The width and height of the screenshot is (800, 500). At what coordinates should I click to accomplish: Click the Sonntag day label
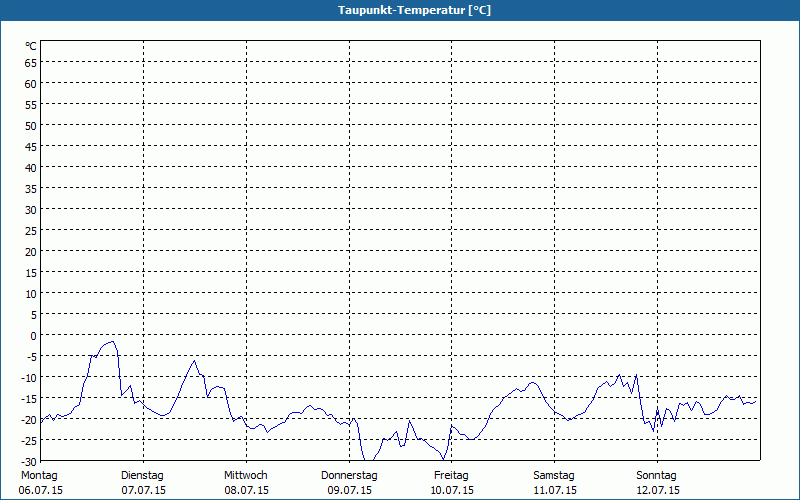click(x=656, y=475)
